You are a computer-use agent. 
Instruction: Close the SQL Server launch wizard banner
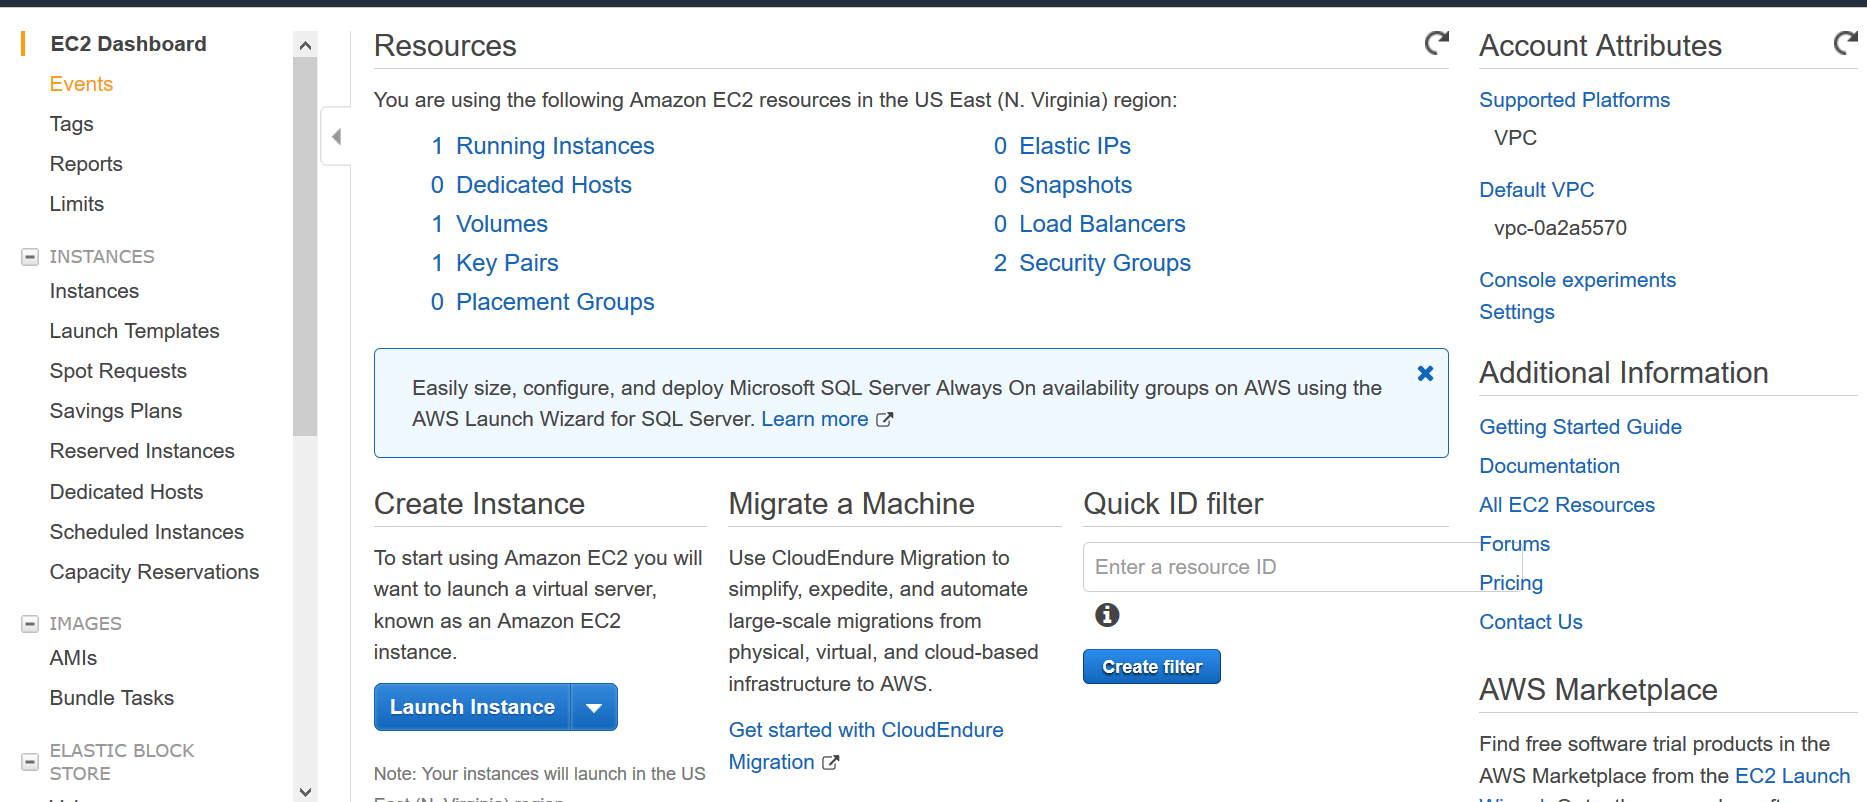pyautogui.click(x=1425, y=373)
